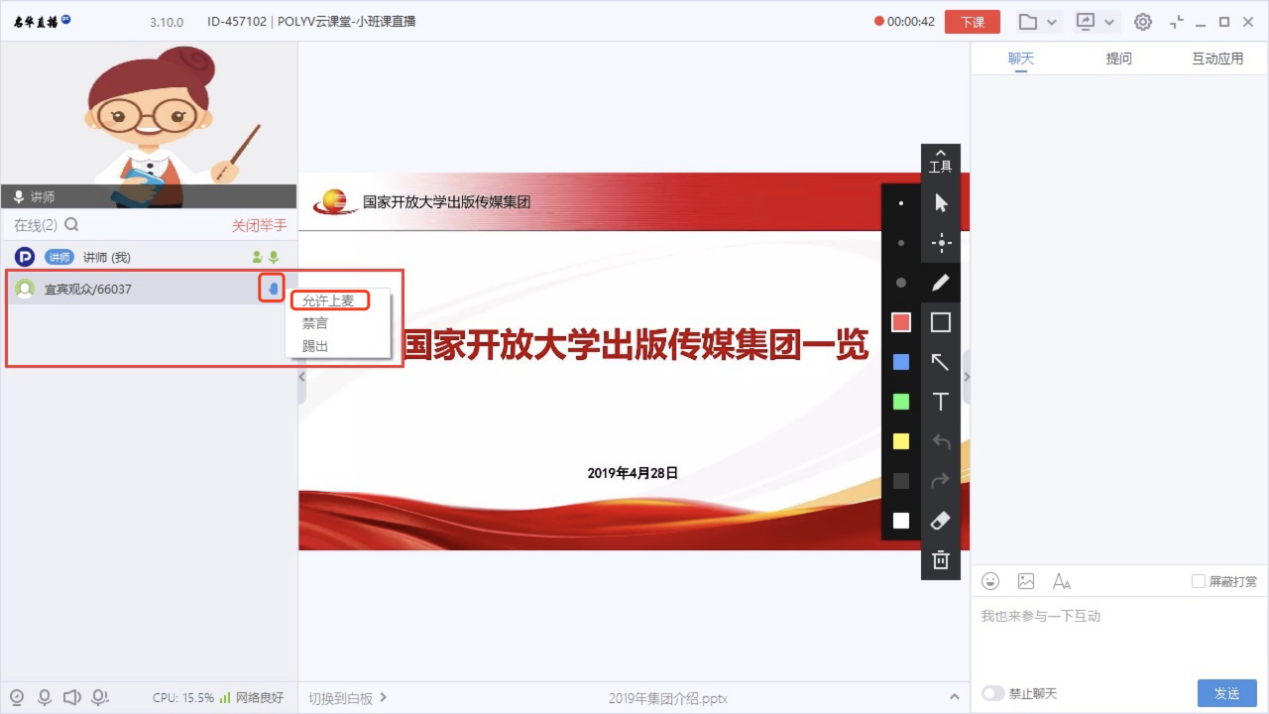This screenshot has width=1269, height=714.
Task: Click the 发送 send button
Action: [x=1227, y=693]
